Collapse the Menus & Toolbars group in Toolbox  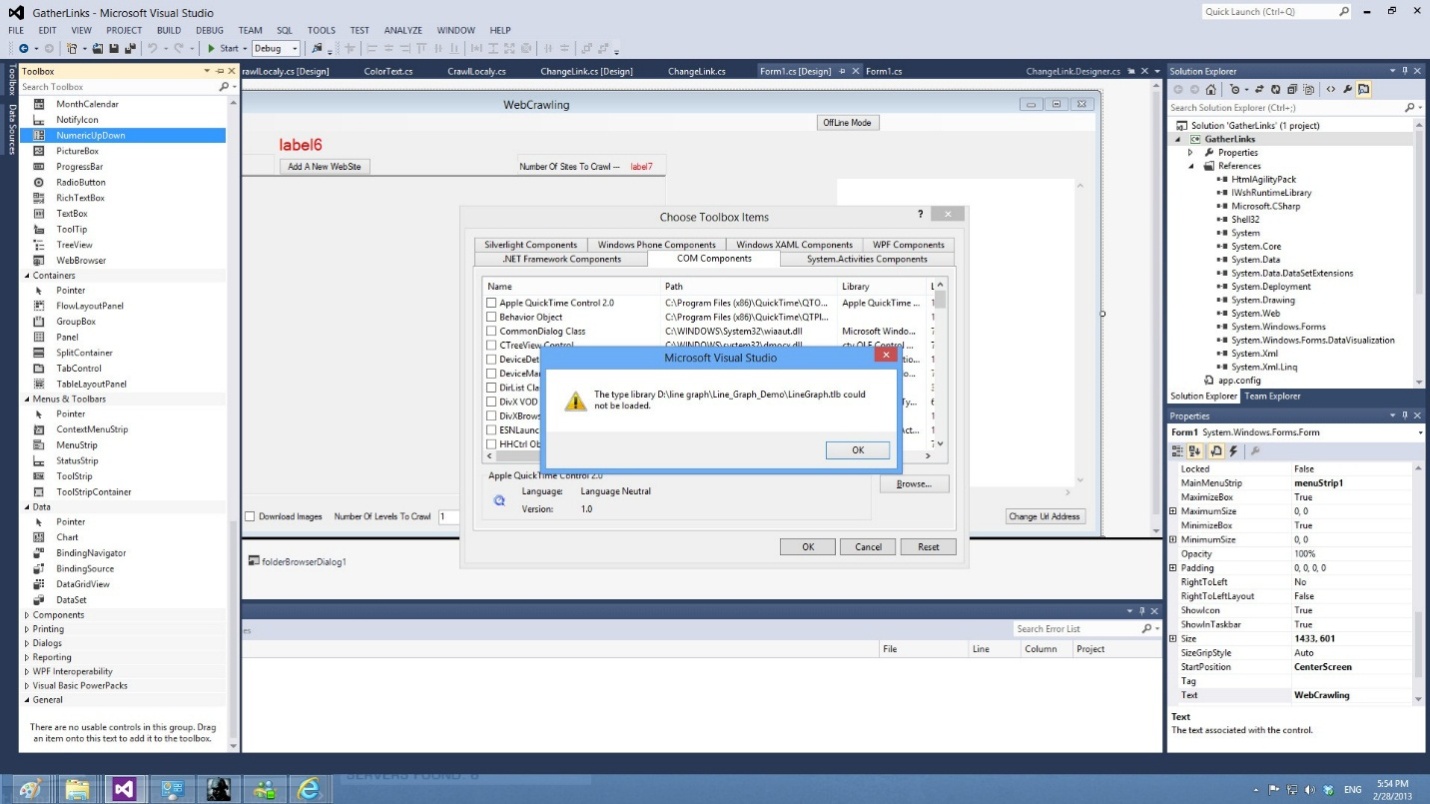pyautogui.click(x=27, y=399)
